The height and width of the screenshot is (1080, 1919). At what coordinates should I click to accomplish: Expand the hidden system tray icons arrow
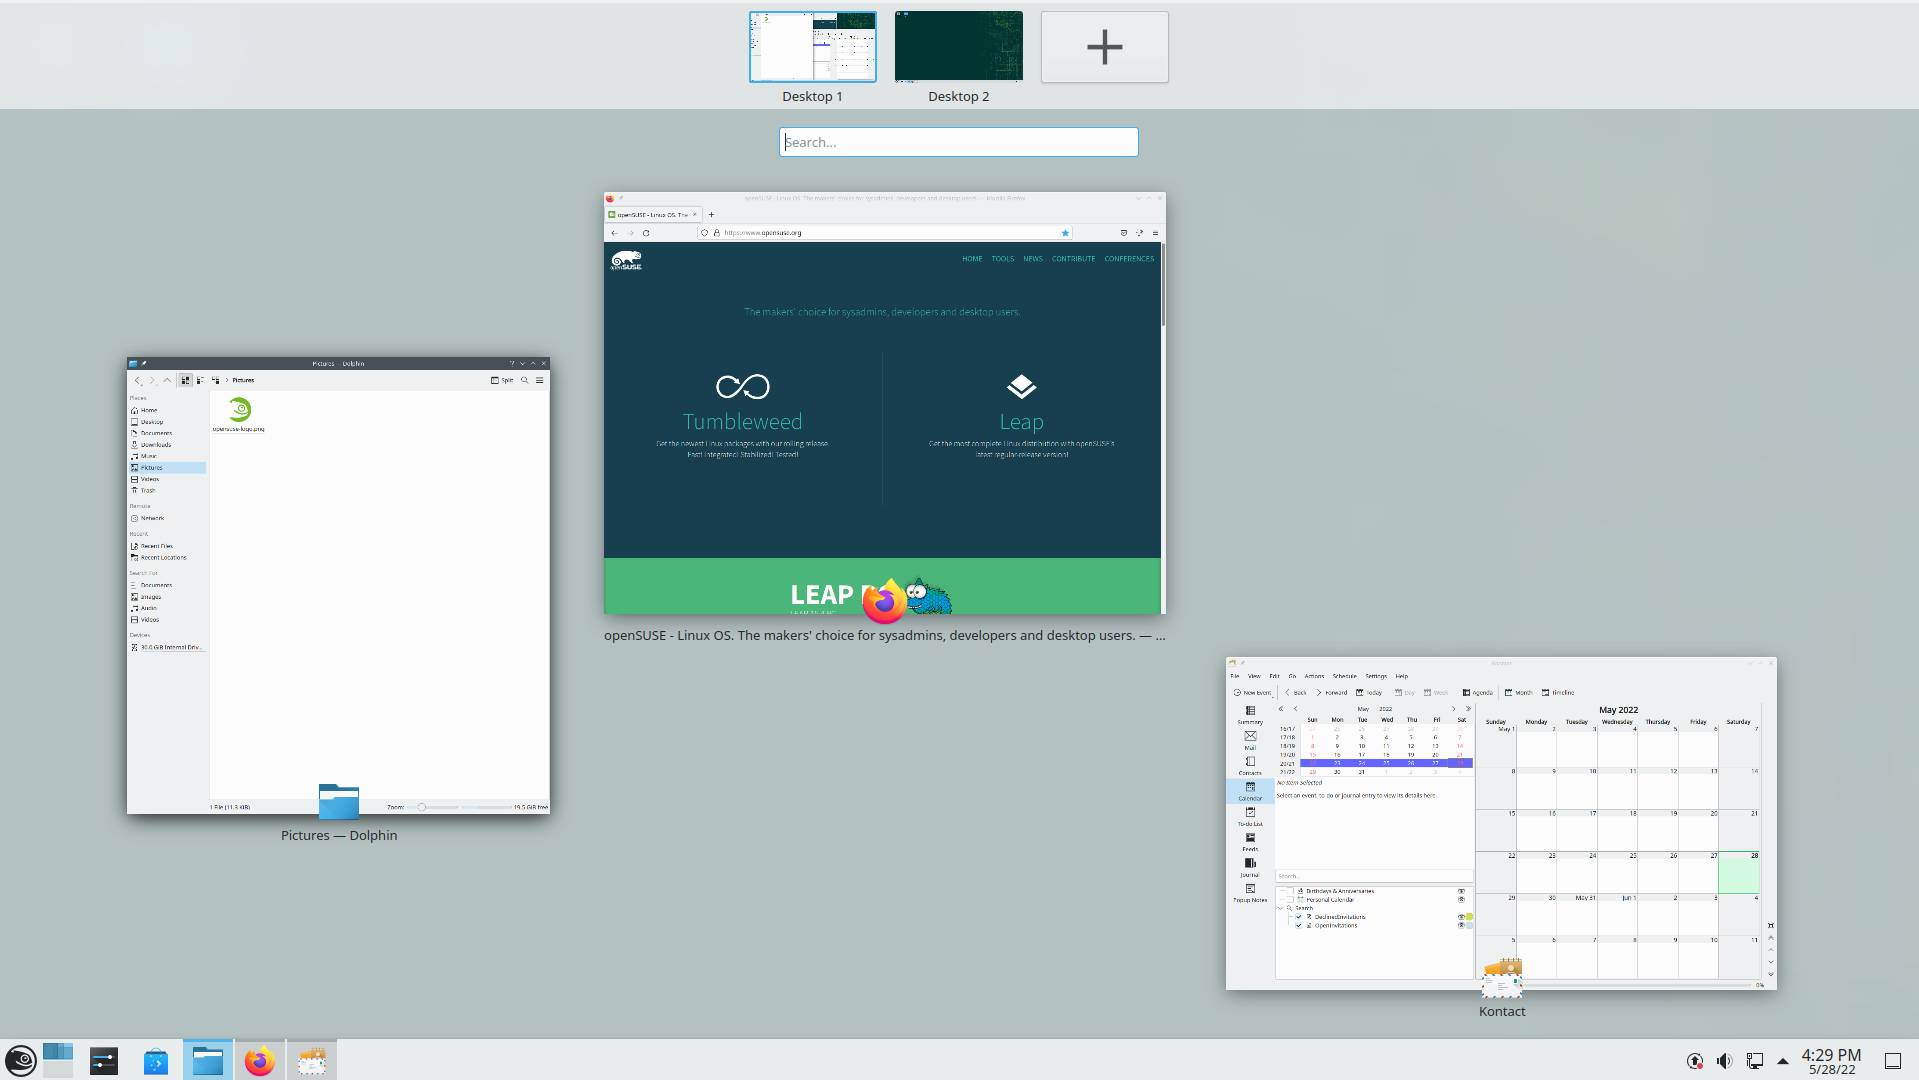[1782, 1061]
